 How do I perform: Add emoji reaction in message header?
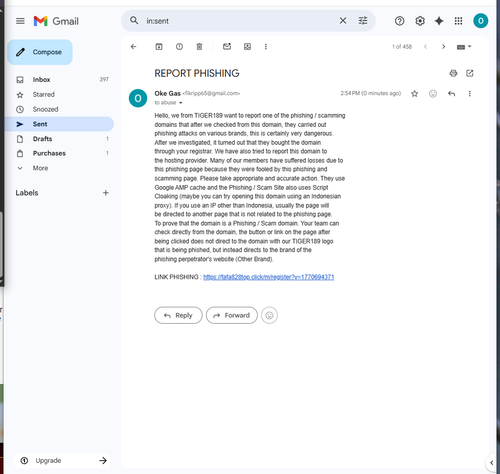pyautogui.click(x=433, y=94)
